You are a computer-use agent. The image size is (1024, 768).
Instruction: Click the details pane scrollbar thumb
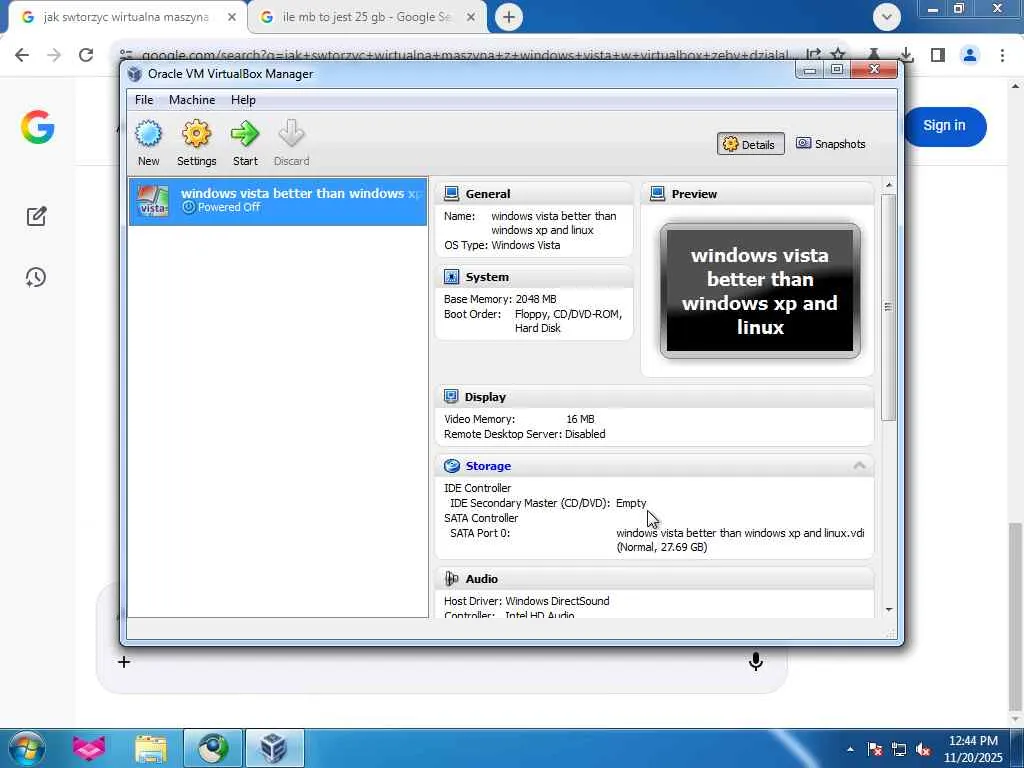point(888,306)
